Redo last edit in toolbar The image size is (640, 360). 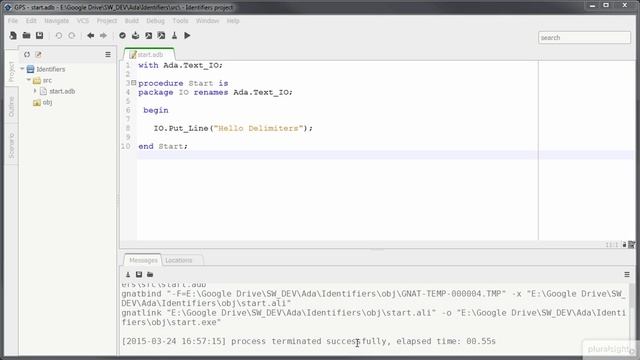pyautogui.click(x=72, y=36)
